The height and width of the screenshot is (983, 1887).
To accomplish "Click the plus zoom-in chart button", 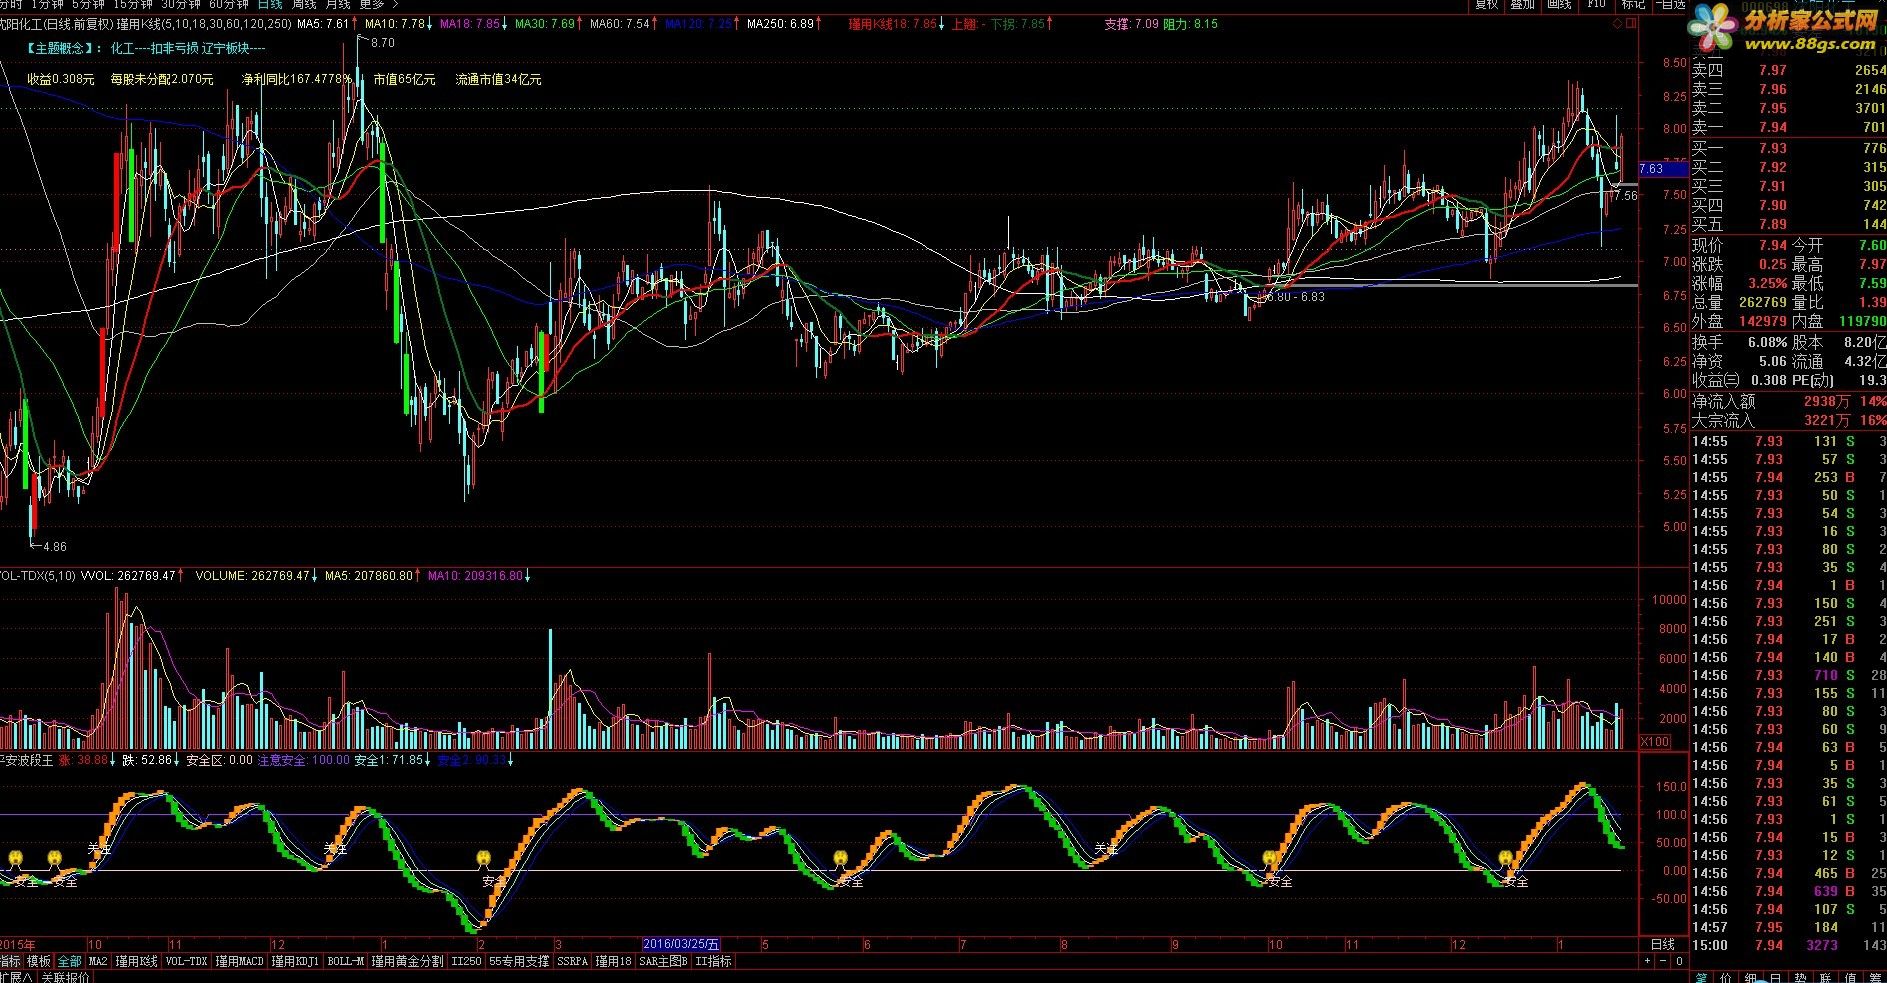I will point(1648,961).
